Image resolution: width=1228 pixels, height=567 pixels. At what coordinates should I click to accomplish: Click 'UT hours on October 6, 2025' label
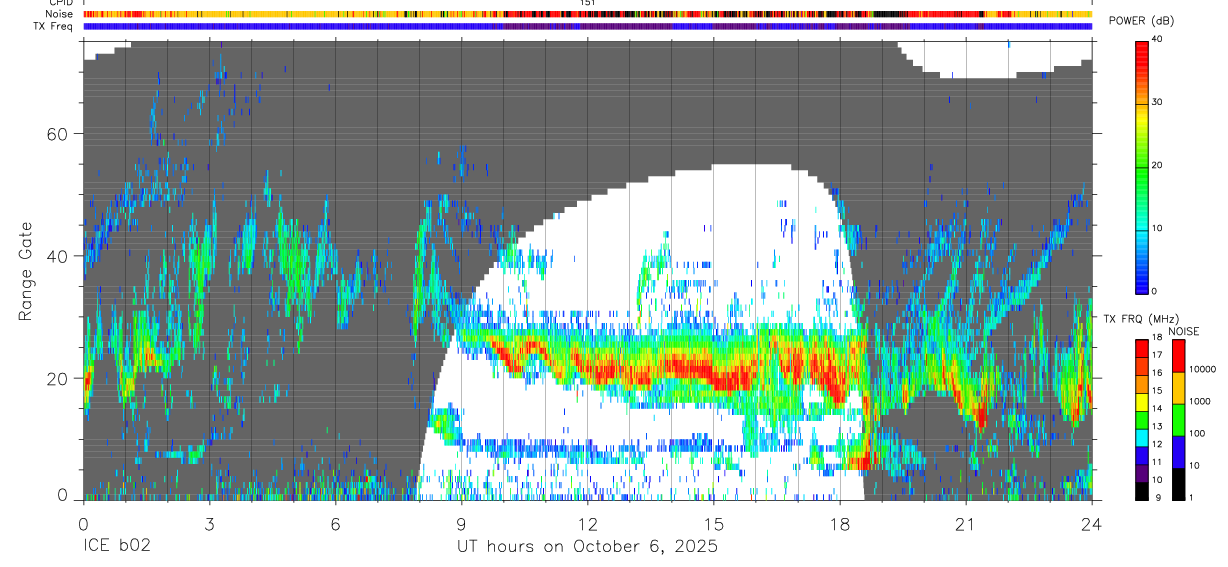tap(587, 548)
